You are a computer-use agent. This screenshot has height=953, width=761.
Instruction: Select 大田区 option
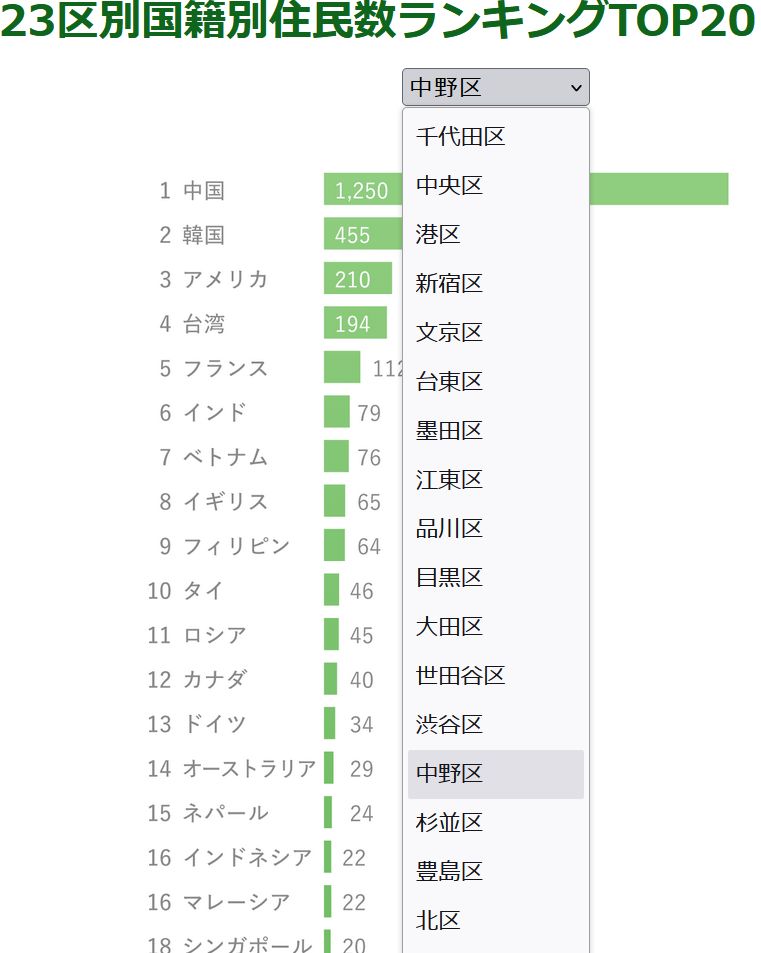pyautogui.click(x=495, y=627)
